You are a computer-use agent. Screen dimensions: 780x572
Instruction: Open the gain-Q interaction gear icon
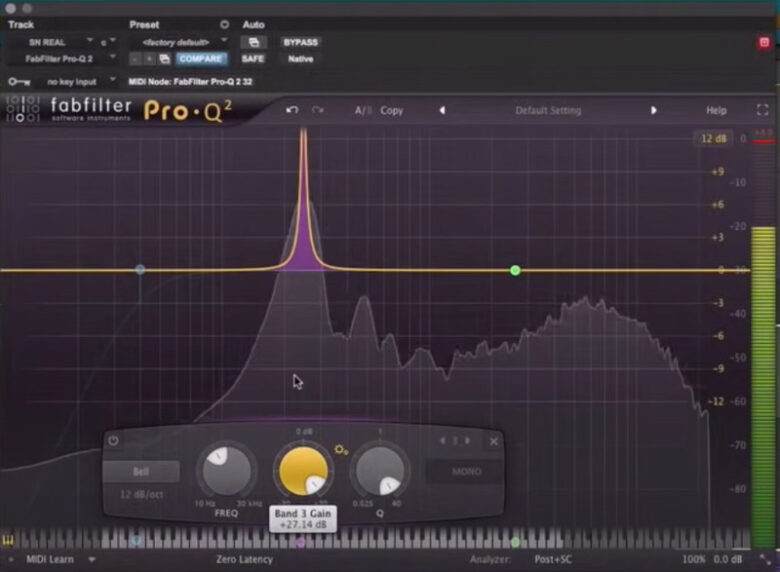[341, 450]
